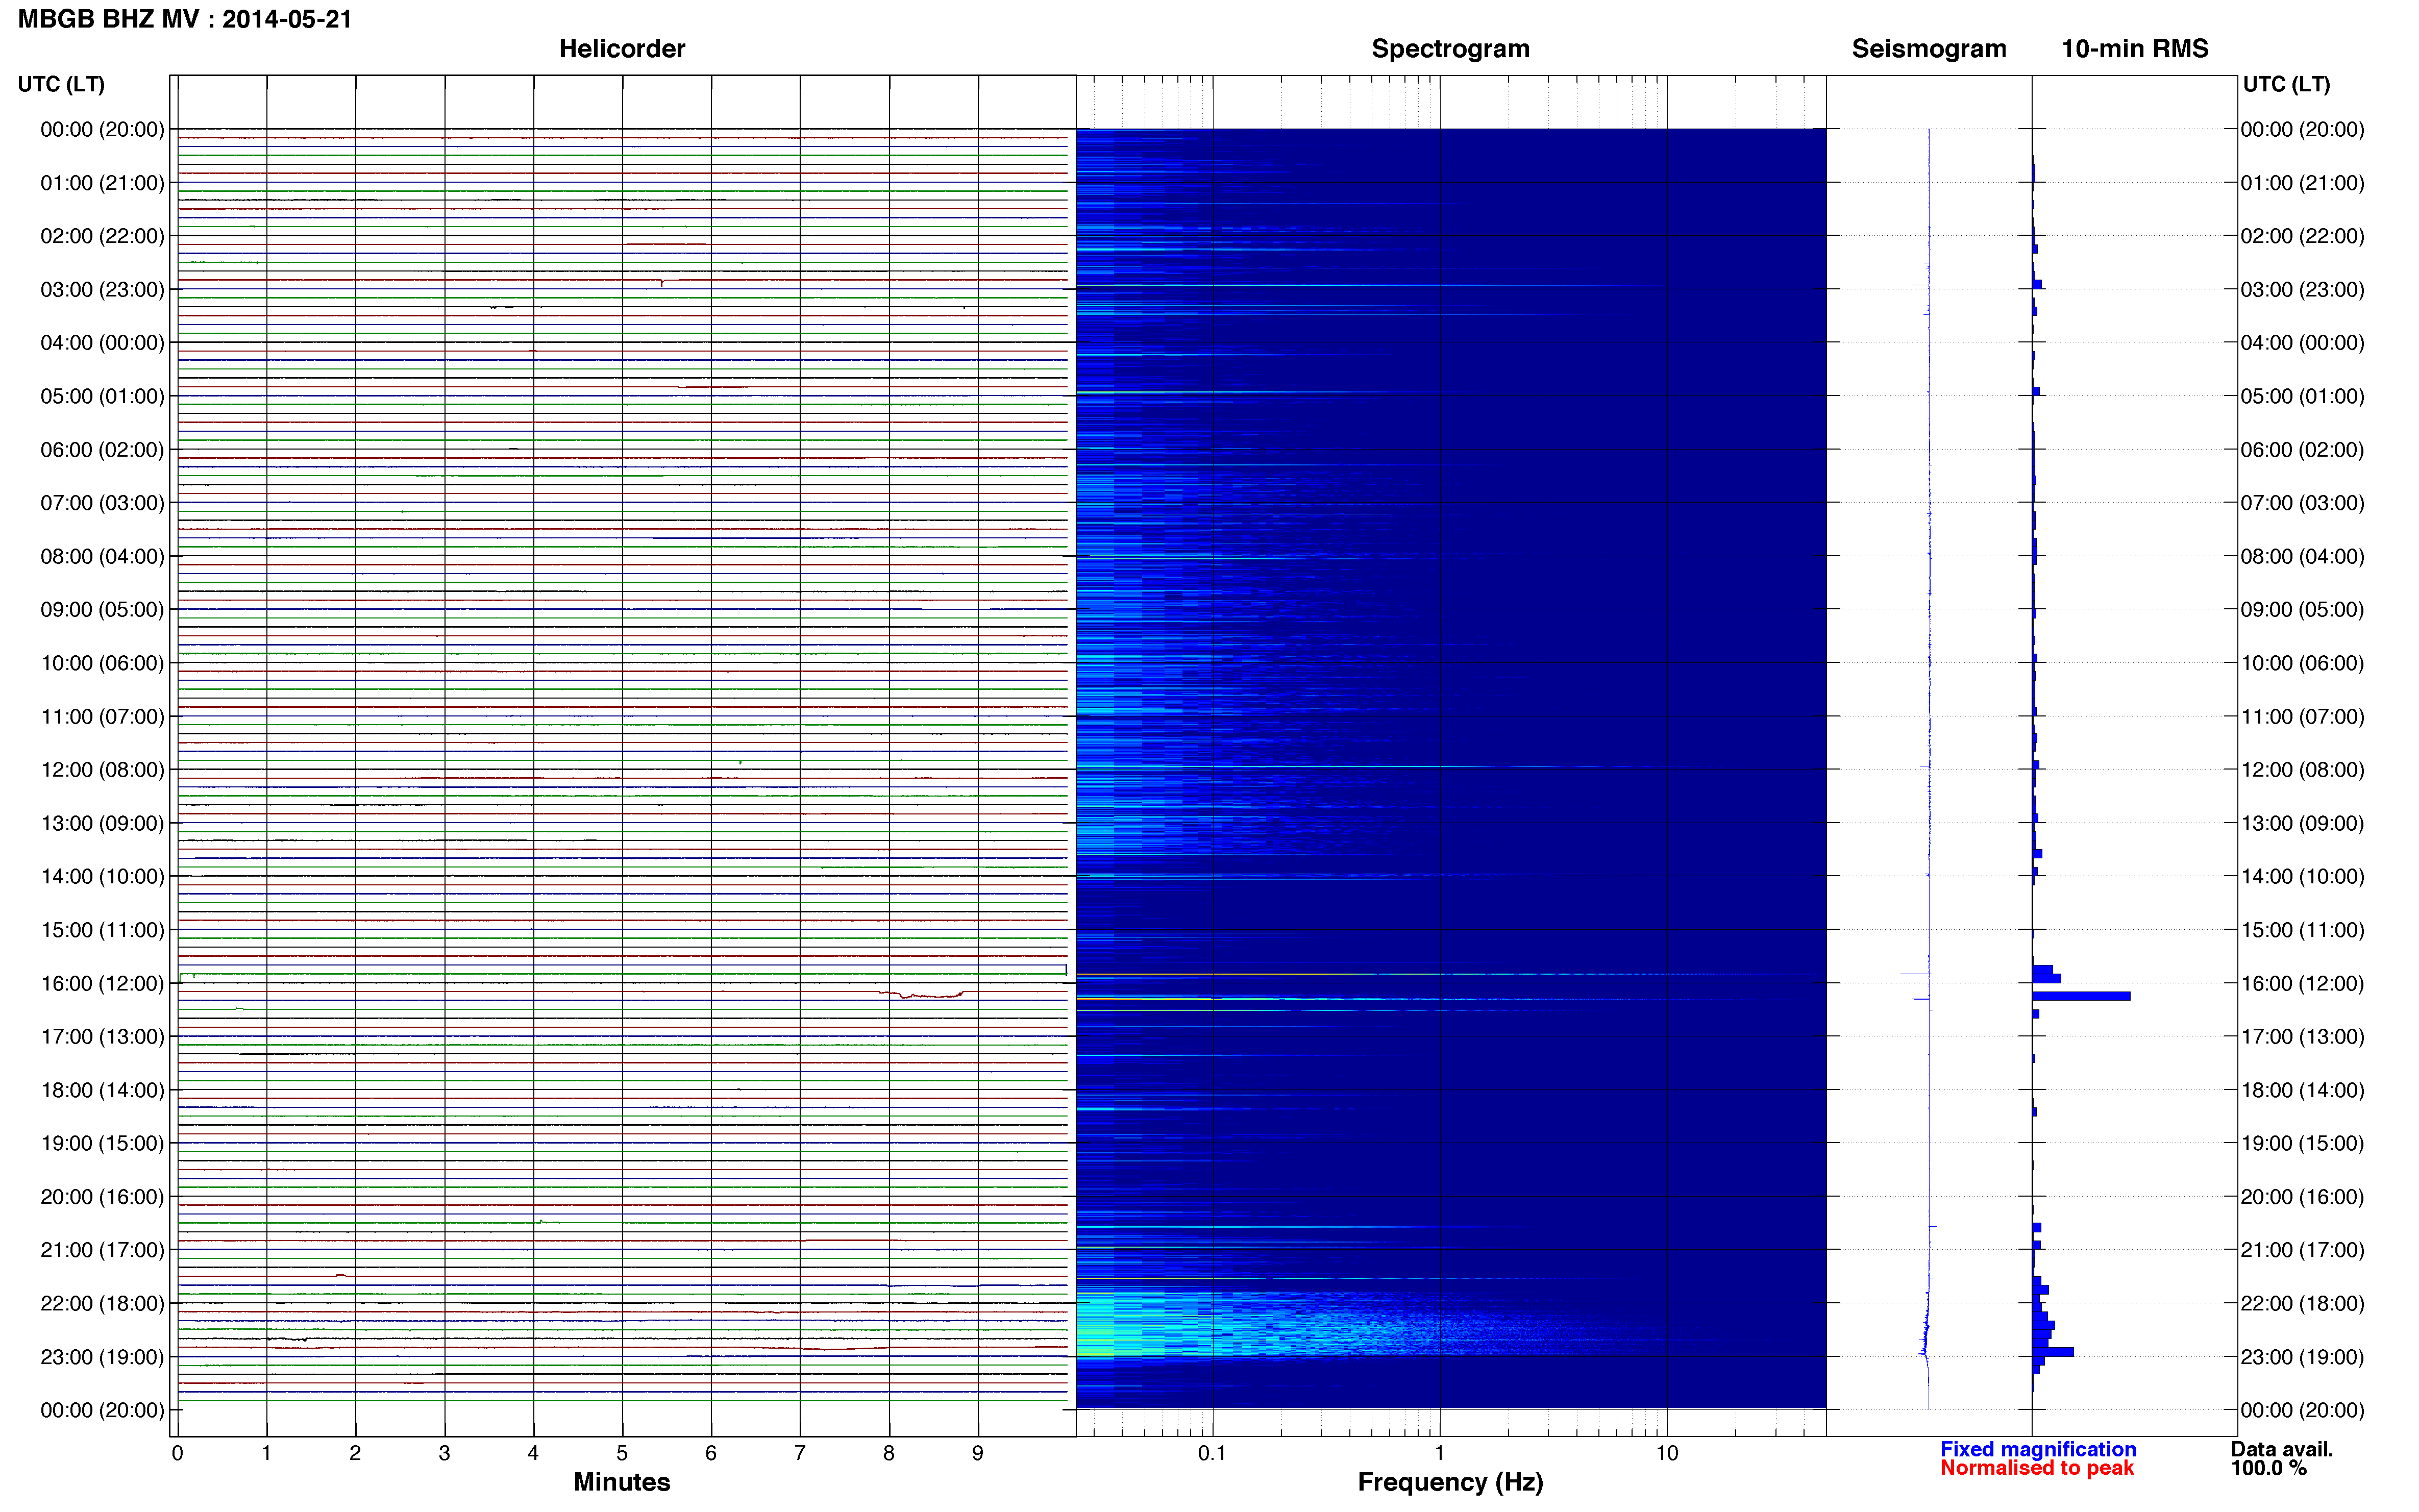The image size is (2419, 1512).
Task: Click left time label '03:00 (23:00)'
Action: 102,289
